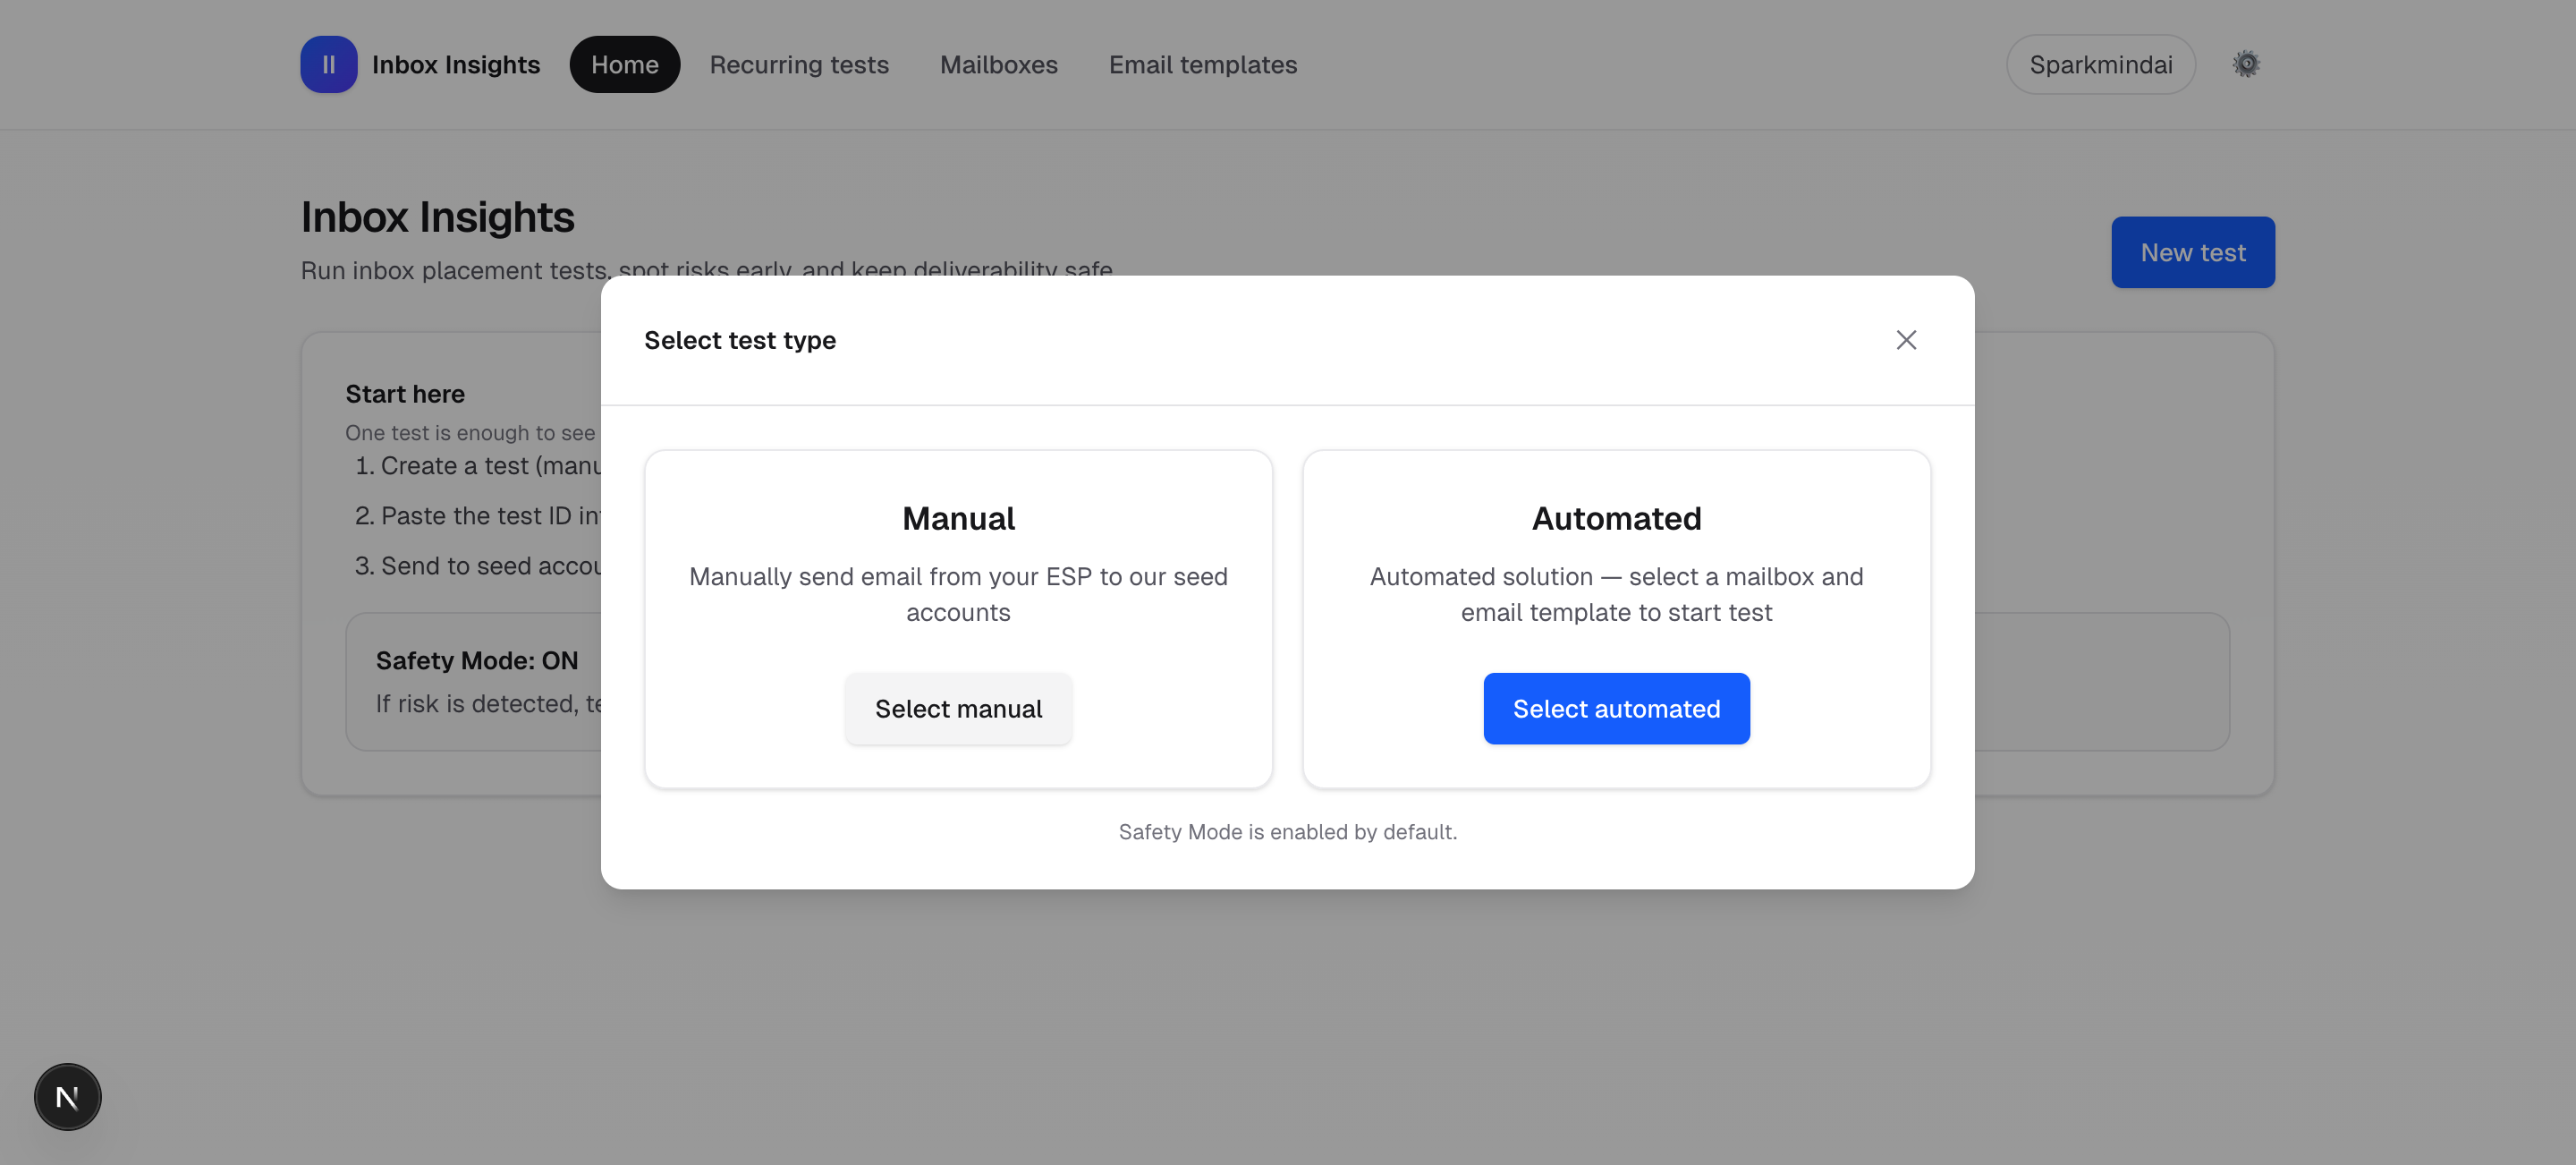Screen dimensions: 2576x1165
Task: Dismiss the dialog using the X icon
Action: pyautogui.click(x=1905, y=340)
